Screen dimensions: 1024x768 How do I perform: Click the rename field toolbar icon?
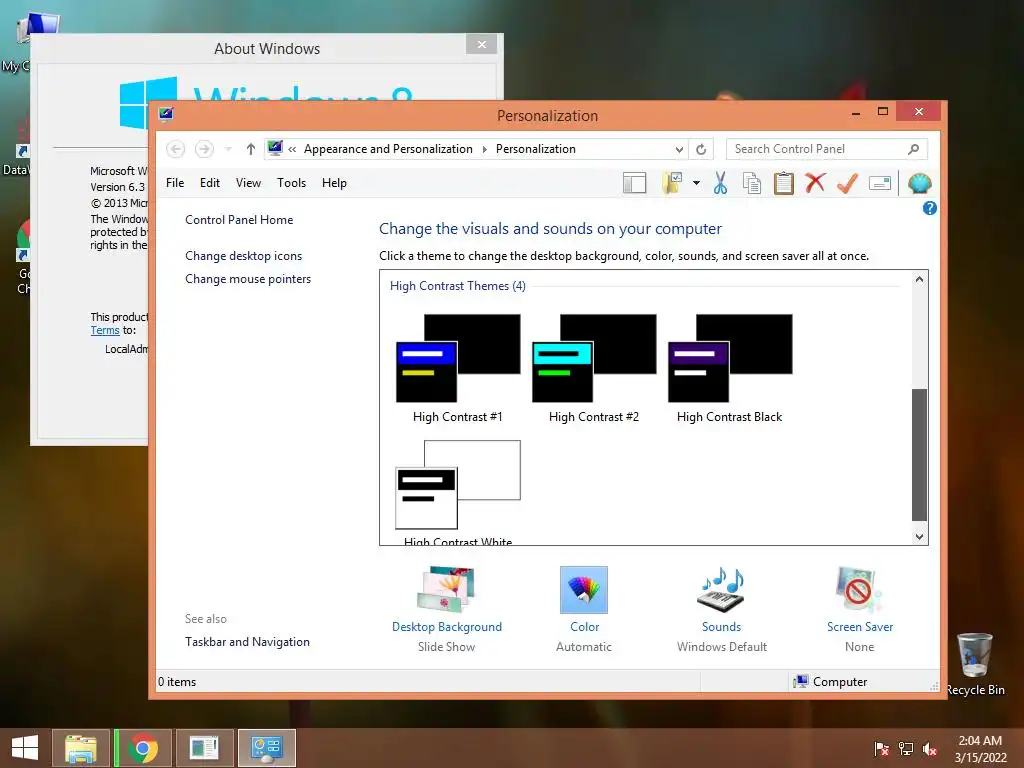click(x=880, y=184)
